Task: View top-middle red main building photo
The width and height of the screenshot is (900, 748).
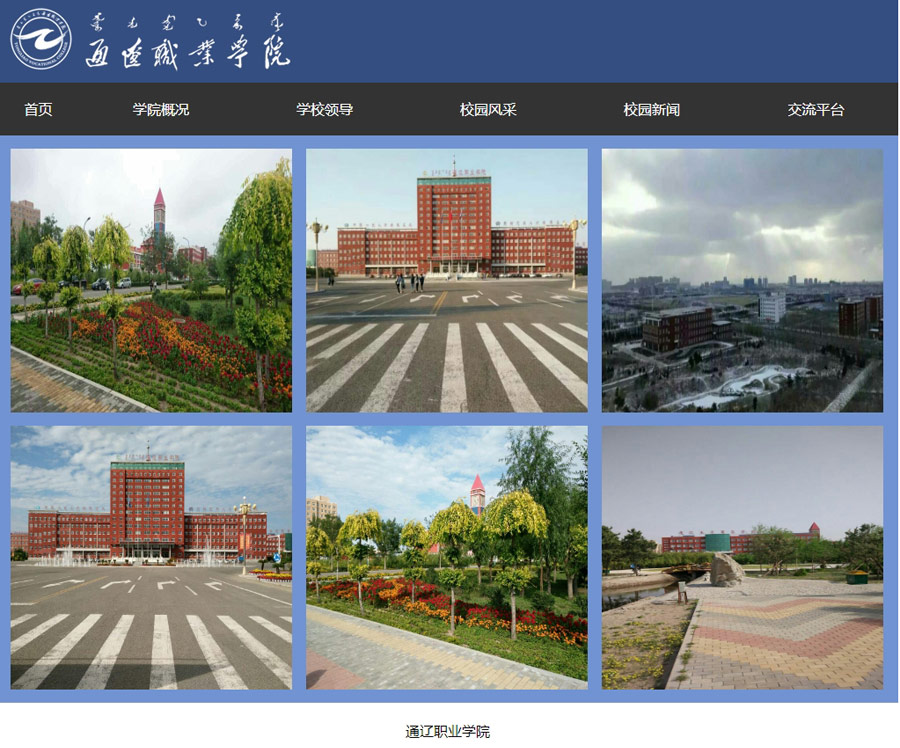Action: coord(447,281)
